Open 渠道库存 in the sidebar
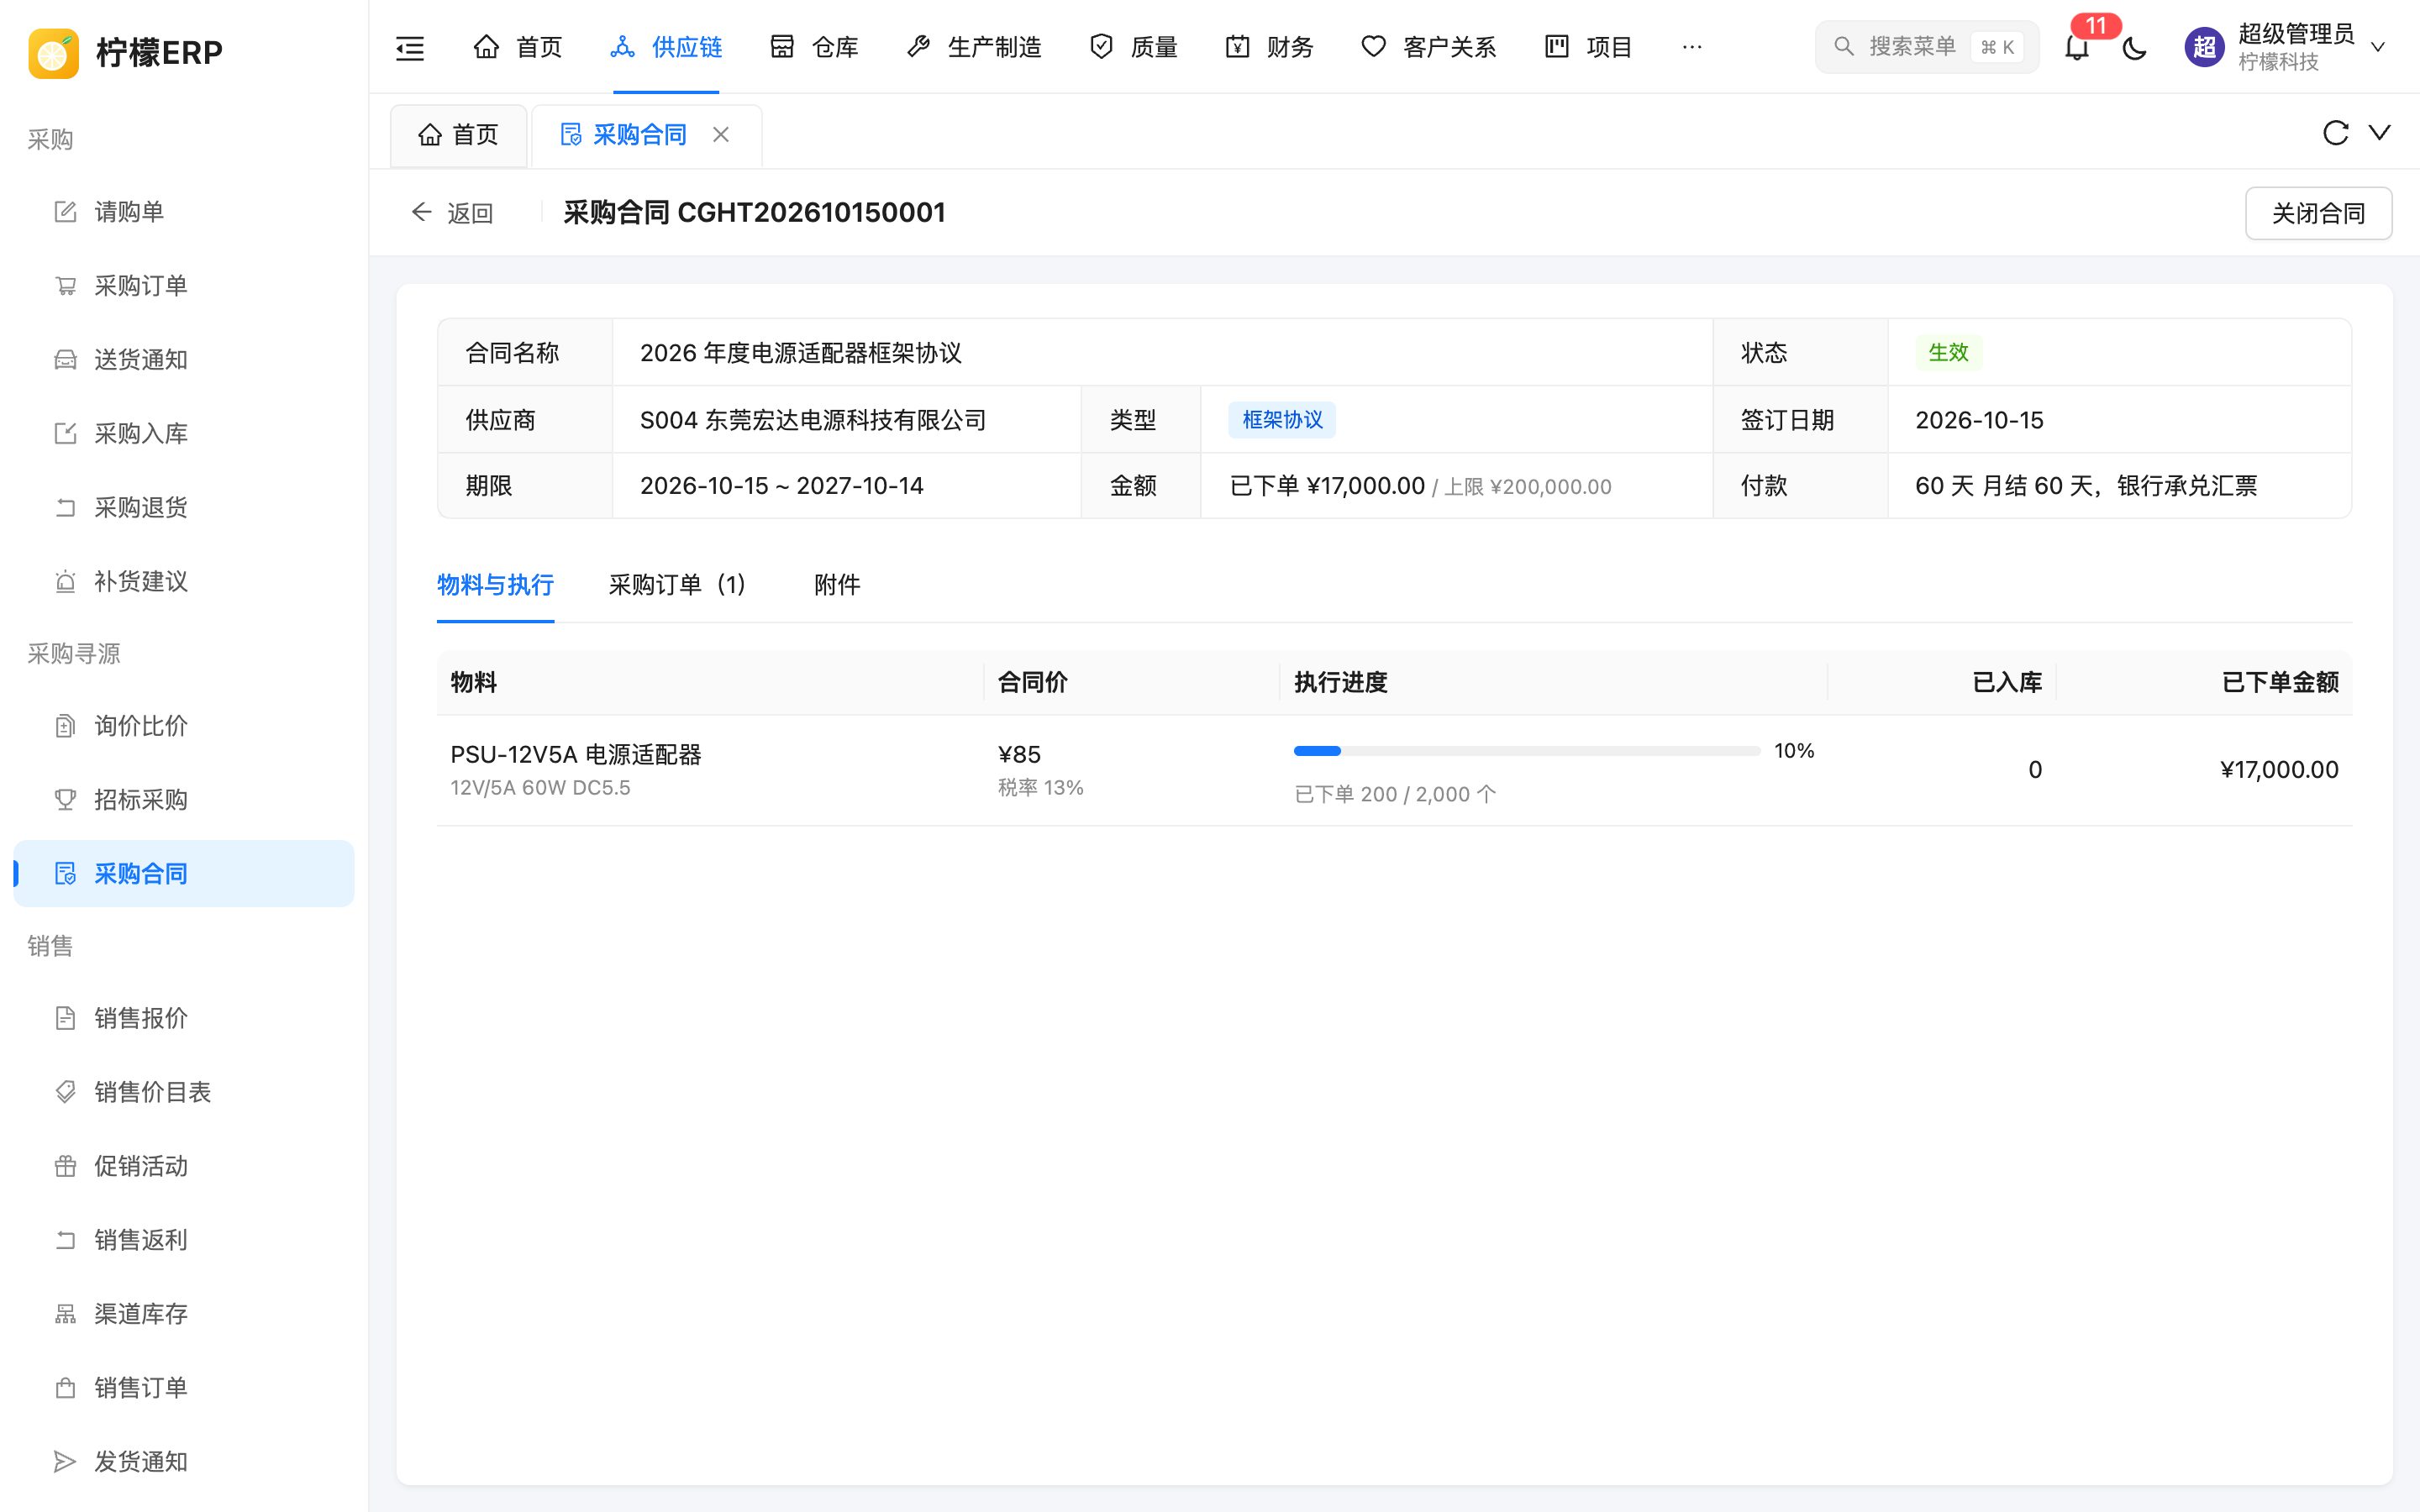 184,1314
